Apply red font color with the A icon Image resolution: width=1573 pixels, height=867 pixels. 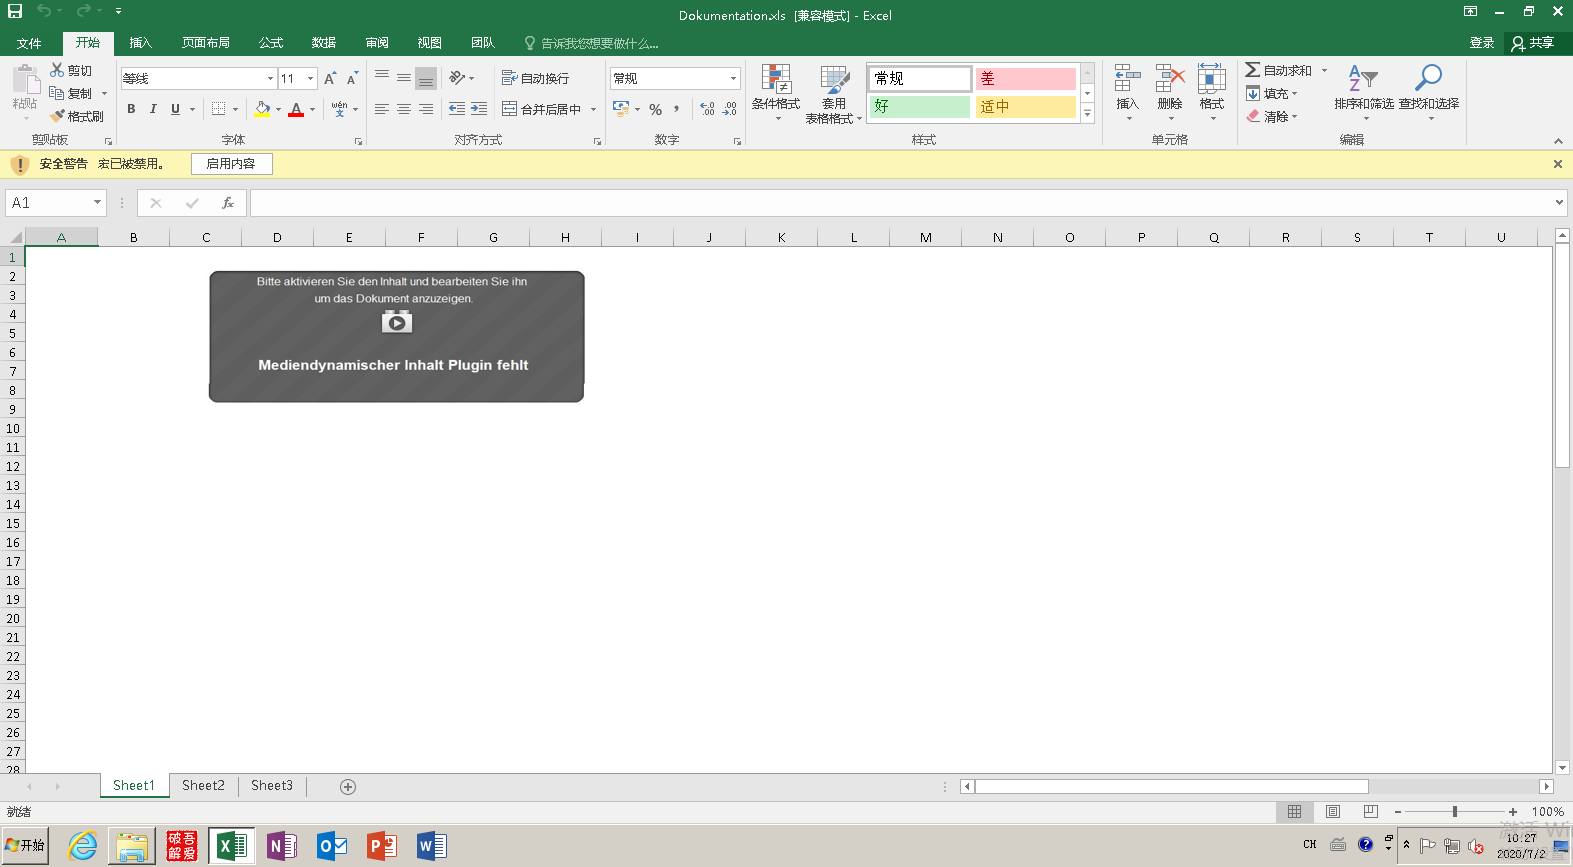296,109
